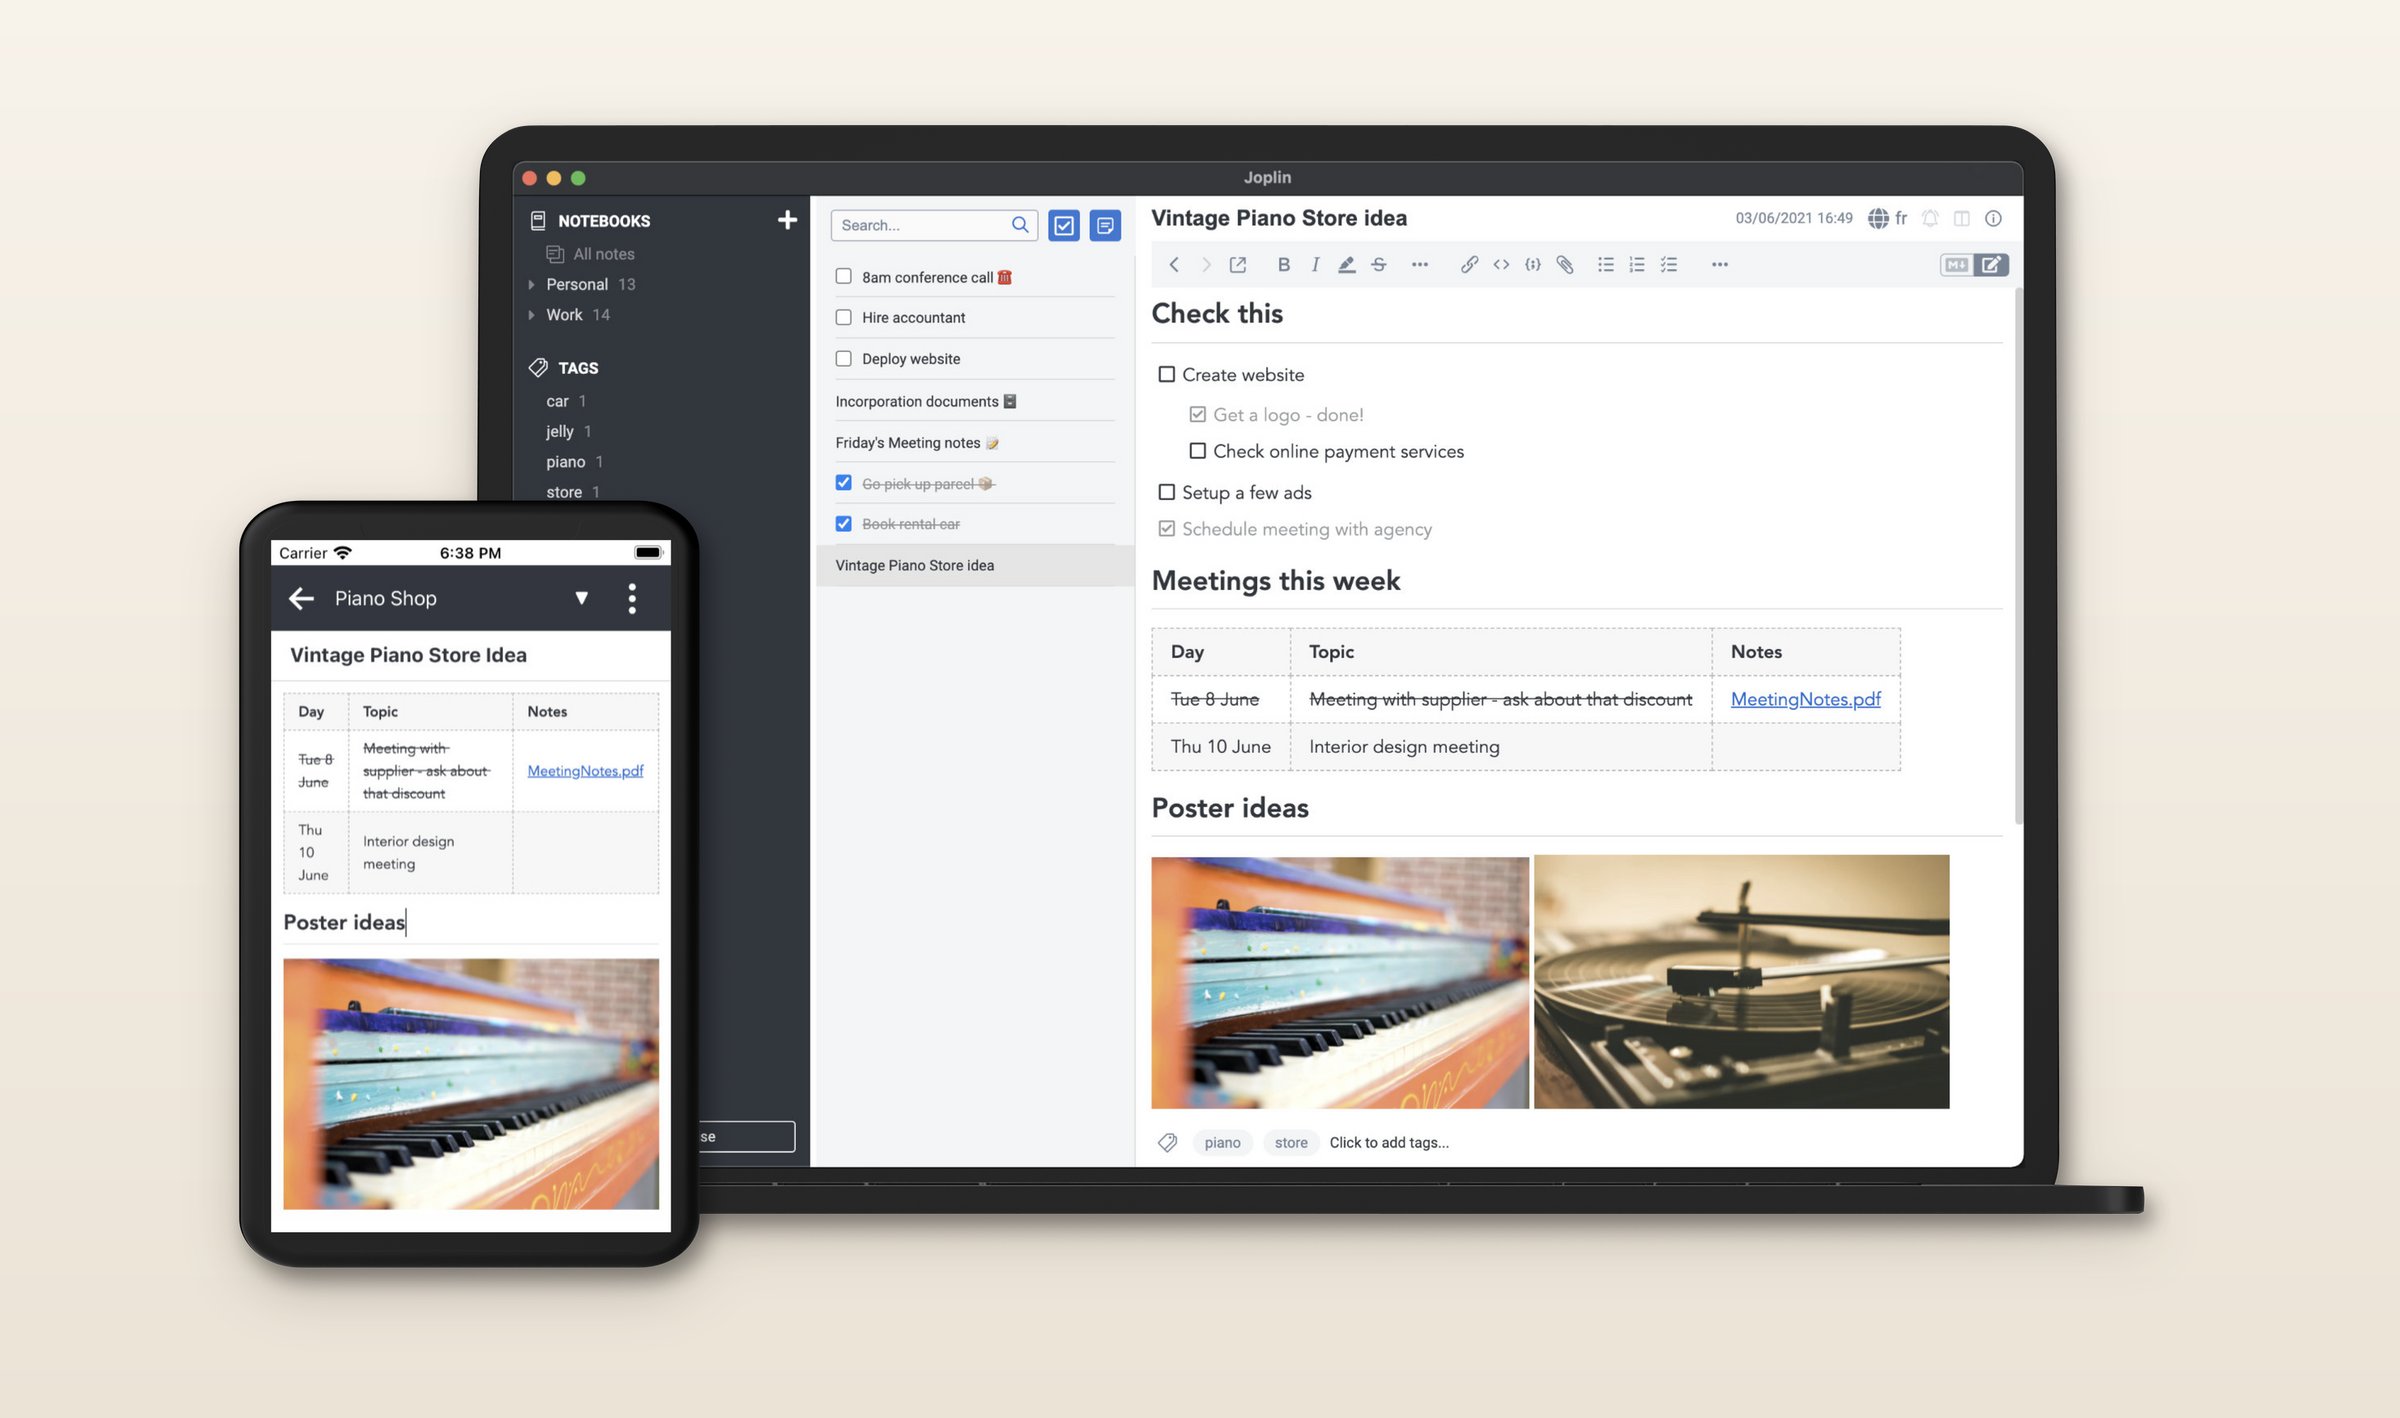2400x1418 pixels.
Task: Uncheck the Book rental car to-do
Action: pos(844,524)
